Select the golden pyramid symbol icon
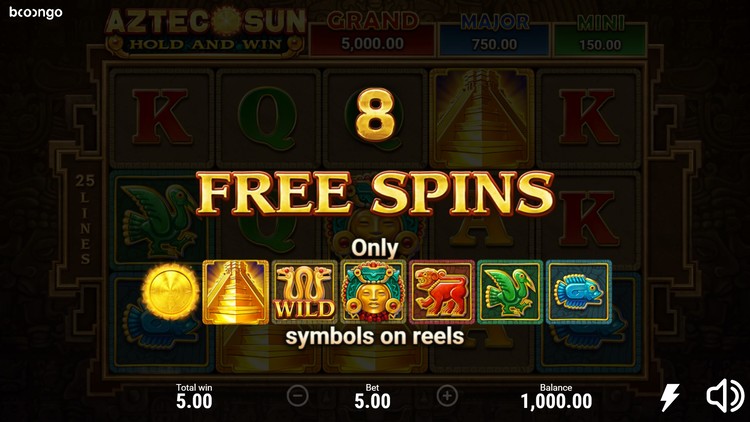The image size is (750, 422). pyautogui.click(x=236, y=292)
